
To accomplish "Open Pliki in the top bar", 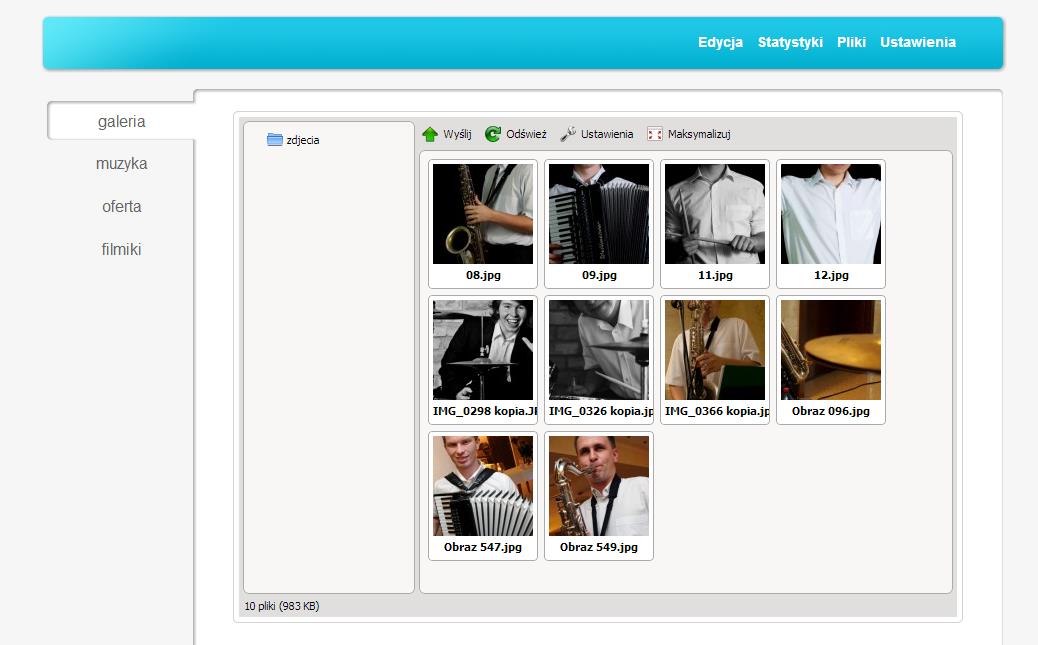I will (851, 42).
